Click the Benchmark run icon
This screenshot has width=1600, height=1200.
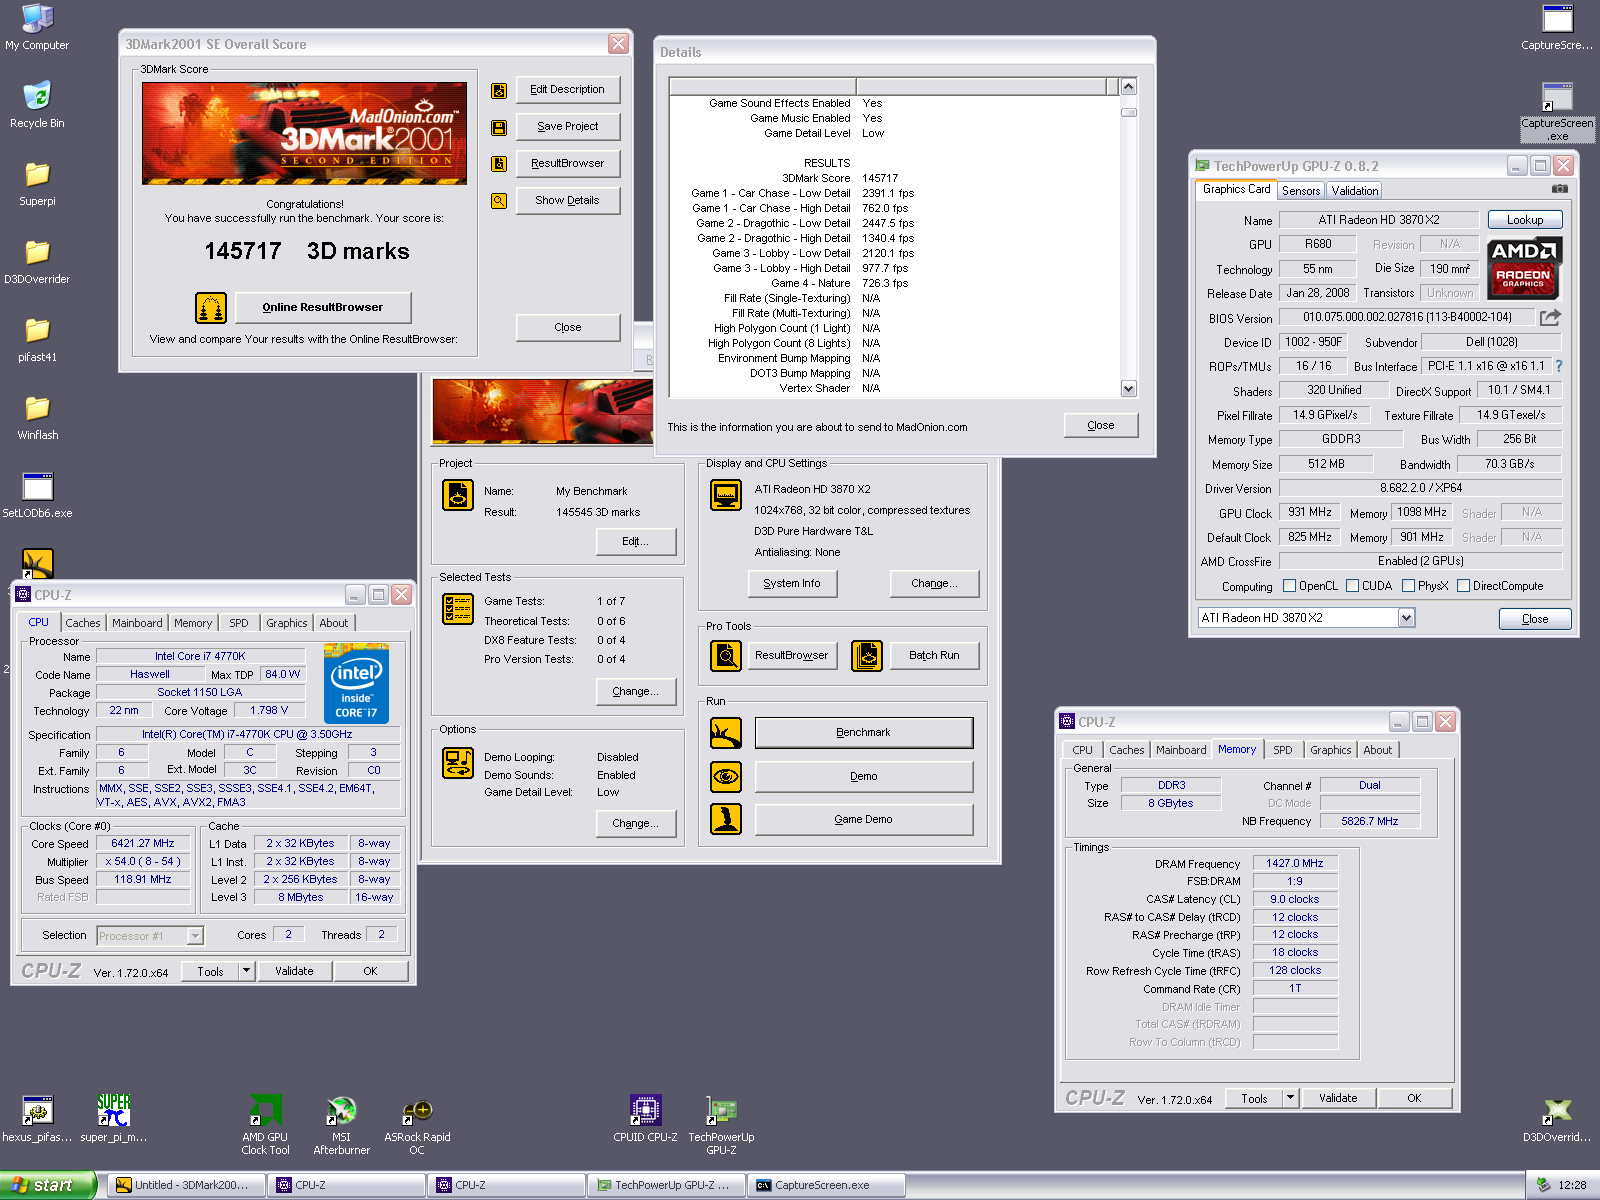click(726, 733)
